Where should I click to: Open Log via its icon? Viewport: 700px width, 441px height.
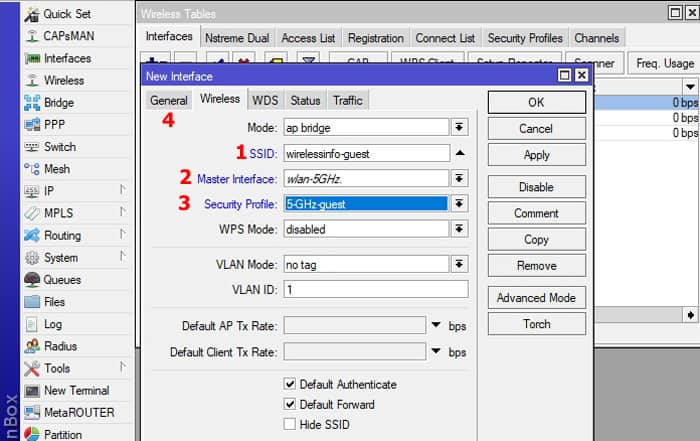32,324
